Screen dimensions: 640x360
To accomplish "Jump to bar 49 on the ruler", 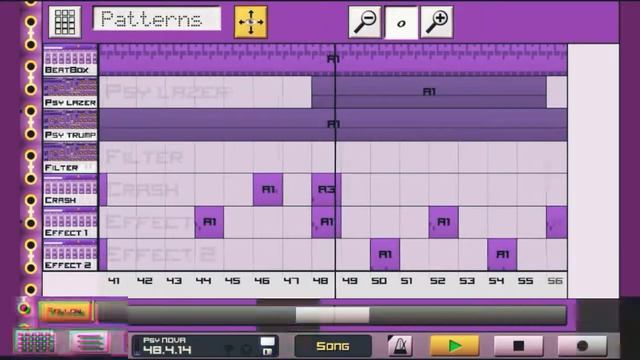I will tap(350, 281).
